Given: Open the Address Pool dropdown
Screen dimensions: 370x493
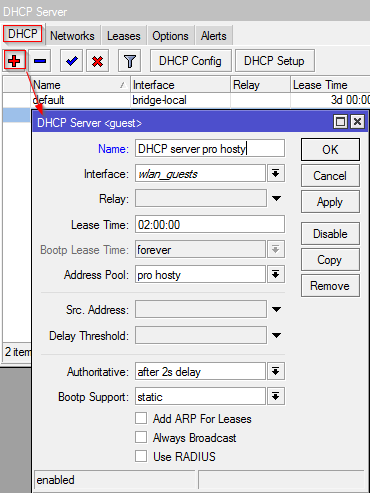Looking at the screenshot, I should click(275, 274).
